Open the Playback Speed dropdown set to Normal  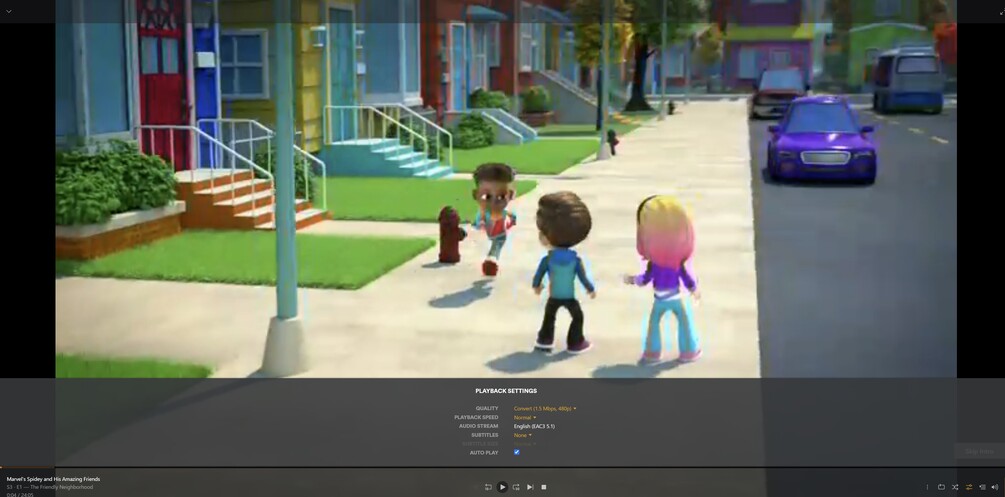click(x=525, y=417)
